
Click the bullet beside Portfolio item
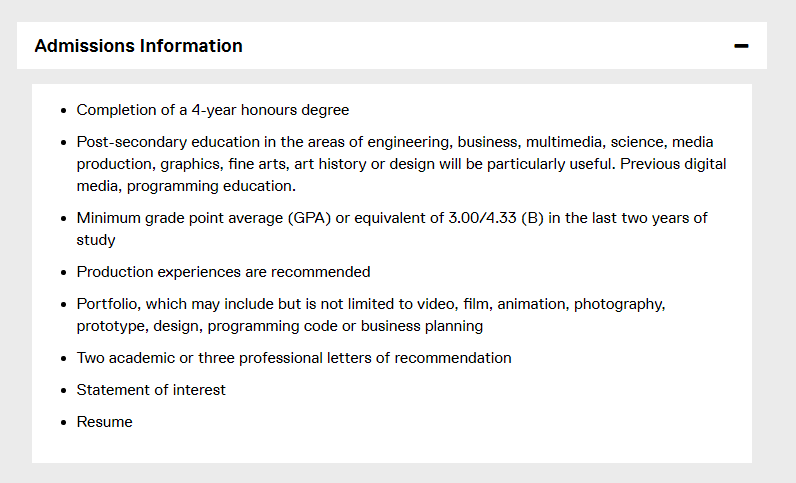[x=63, y=304]
